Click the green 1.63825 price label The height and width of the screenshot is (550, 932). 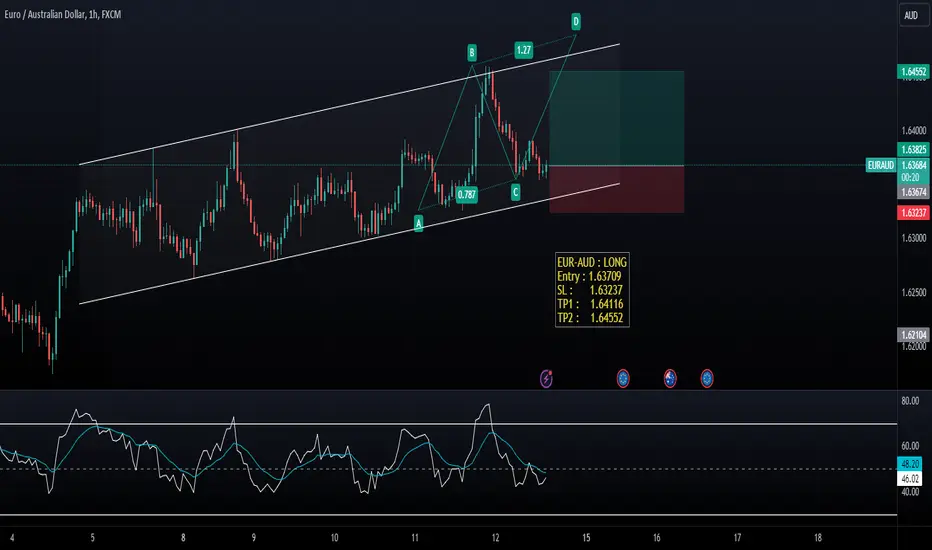coord(913,149)
